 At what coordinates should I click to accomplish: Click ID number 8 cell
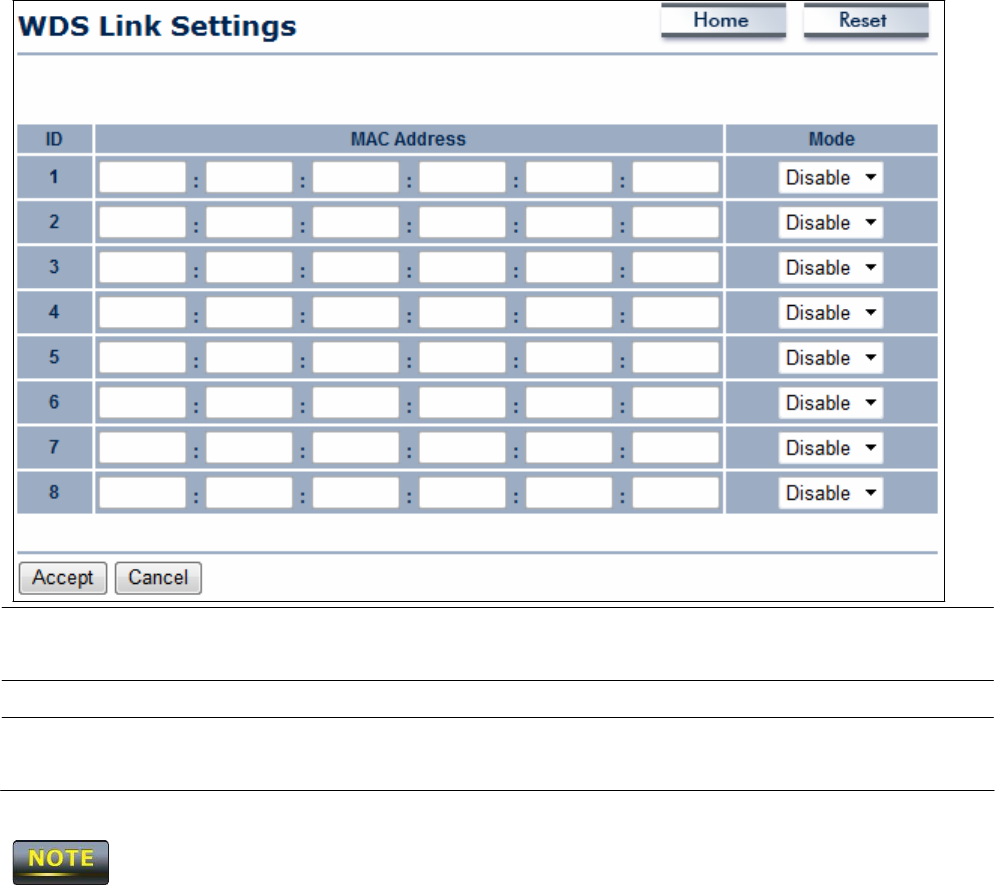coord(55,492)
